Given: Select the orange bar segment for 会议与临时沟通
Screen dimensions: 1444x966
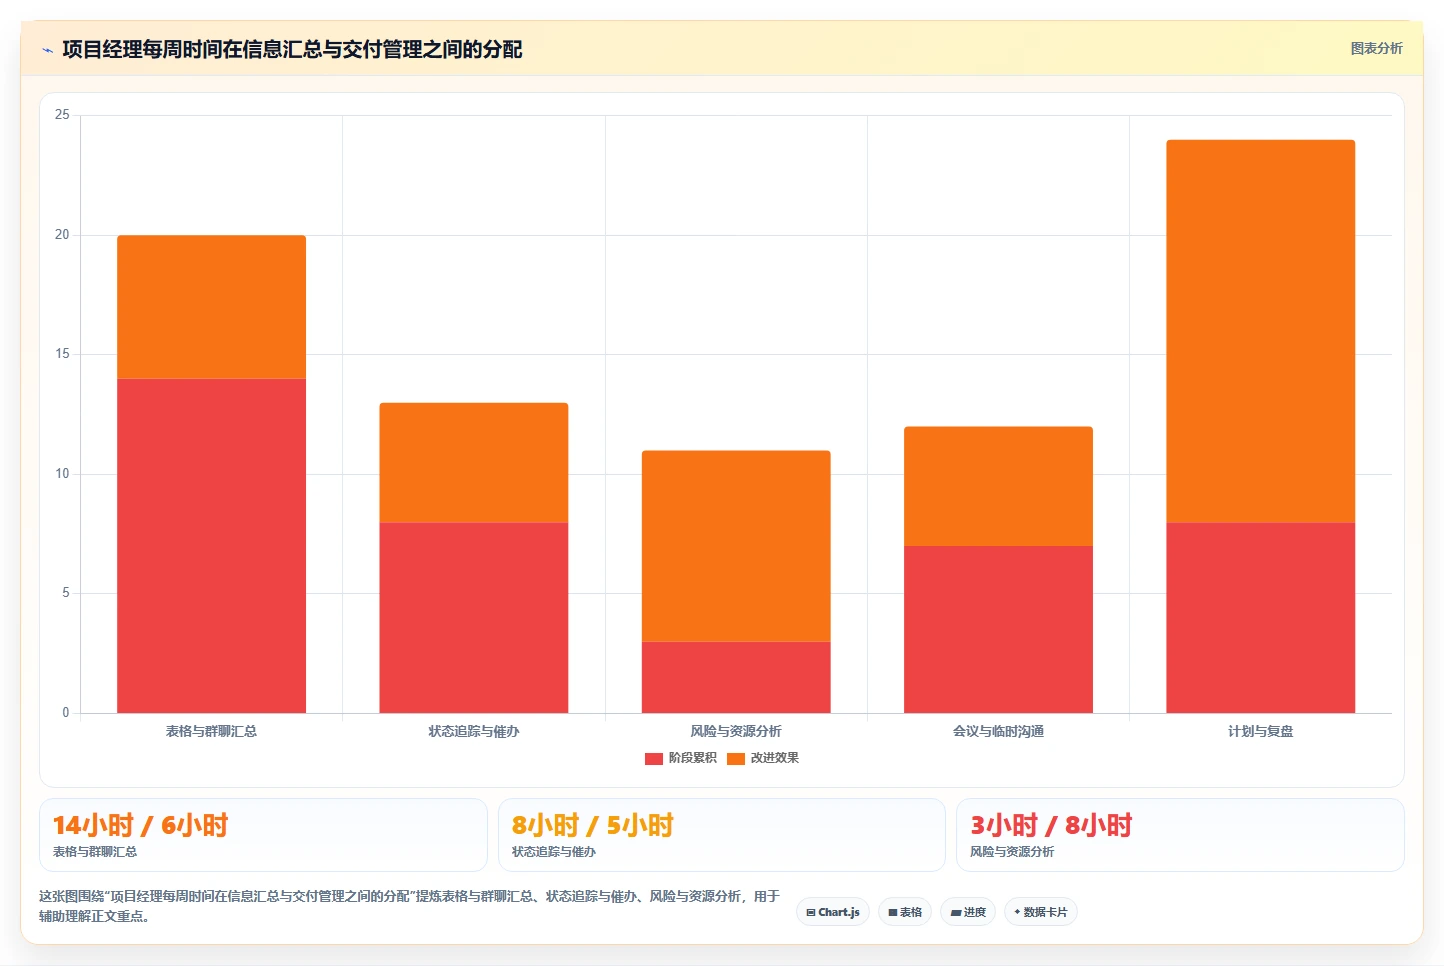Looking at the screenshot, I should pyautogui.click(x=998, y=487).
